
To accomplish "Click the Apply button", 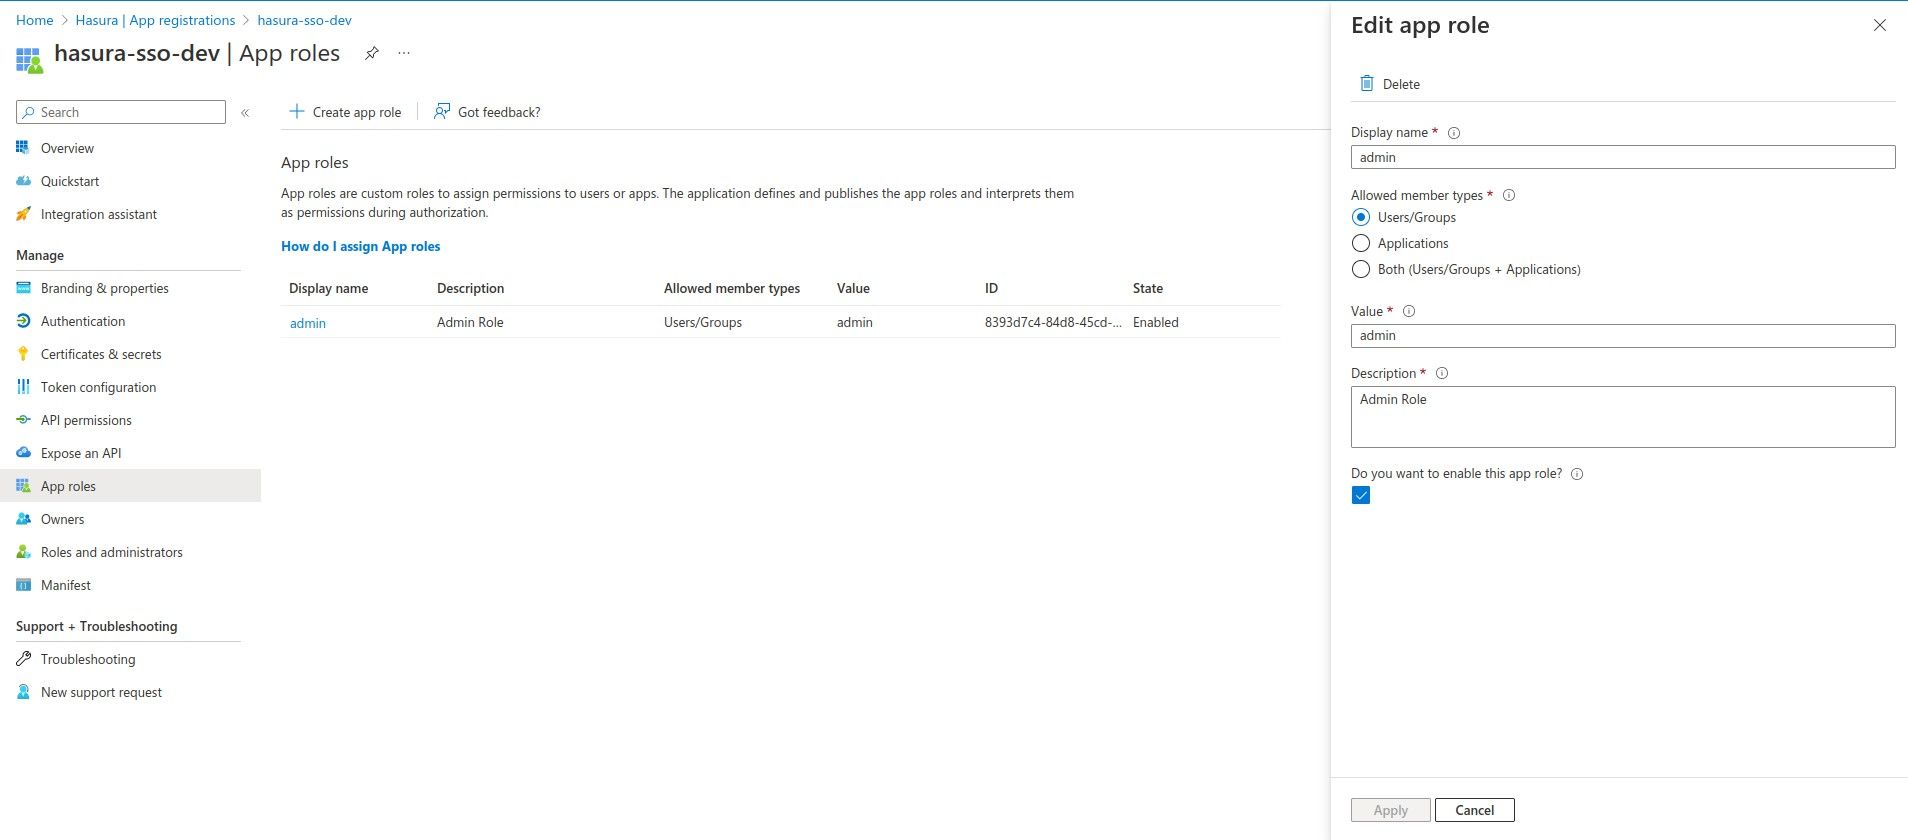I will point(1391,810).
